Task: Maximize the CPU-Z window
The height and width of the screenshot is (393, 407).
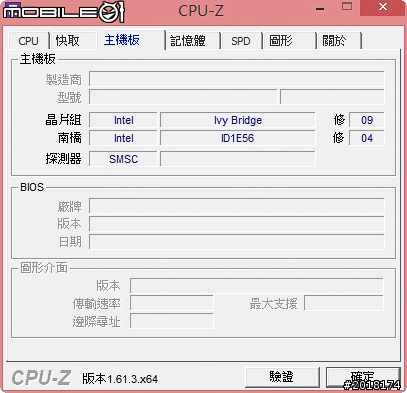Action: pos(347,7)
